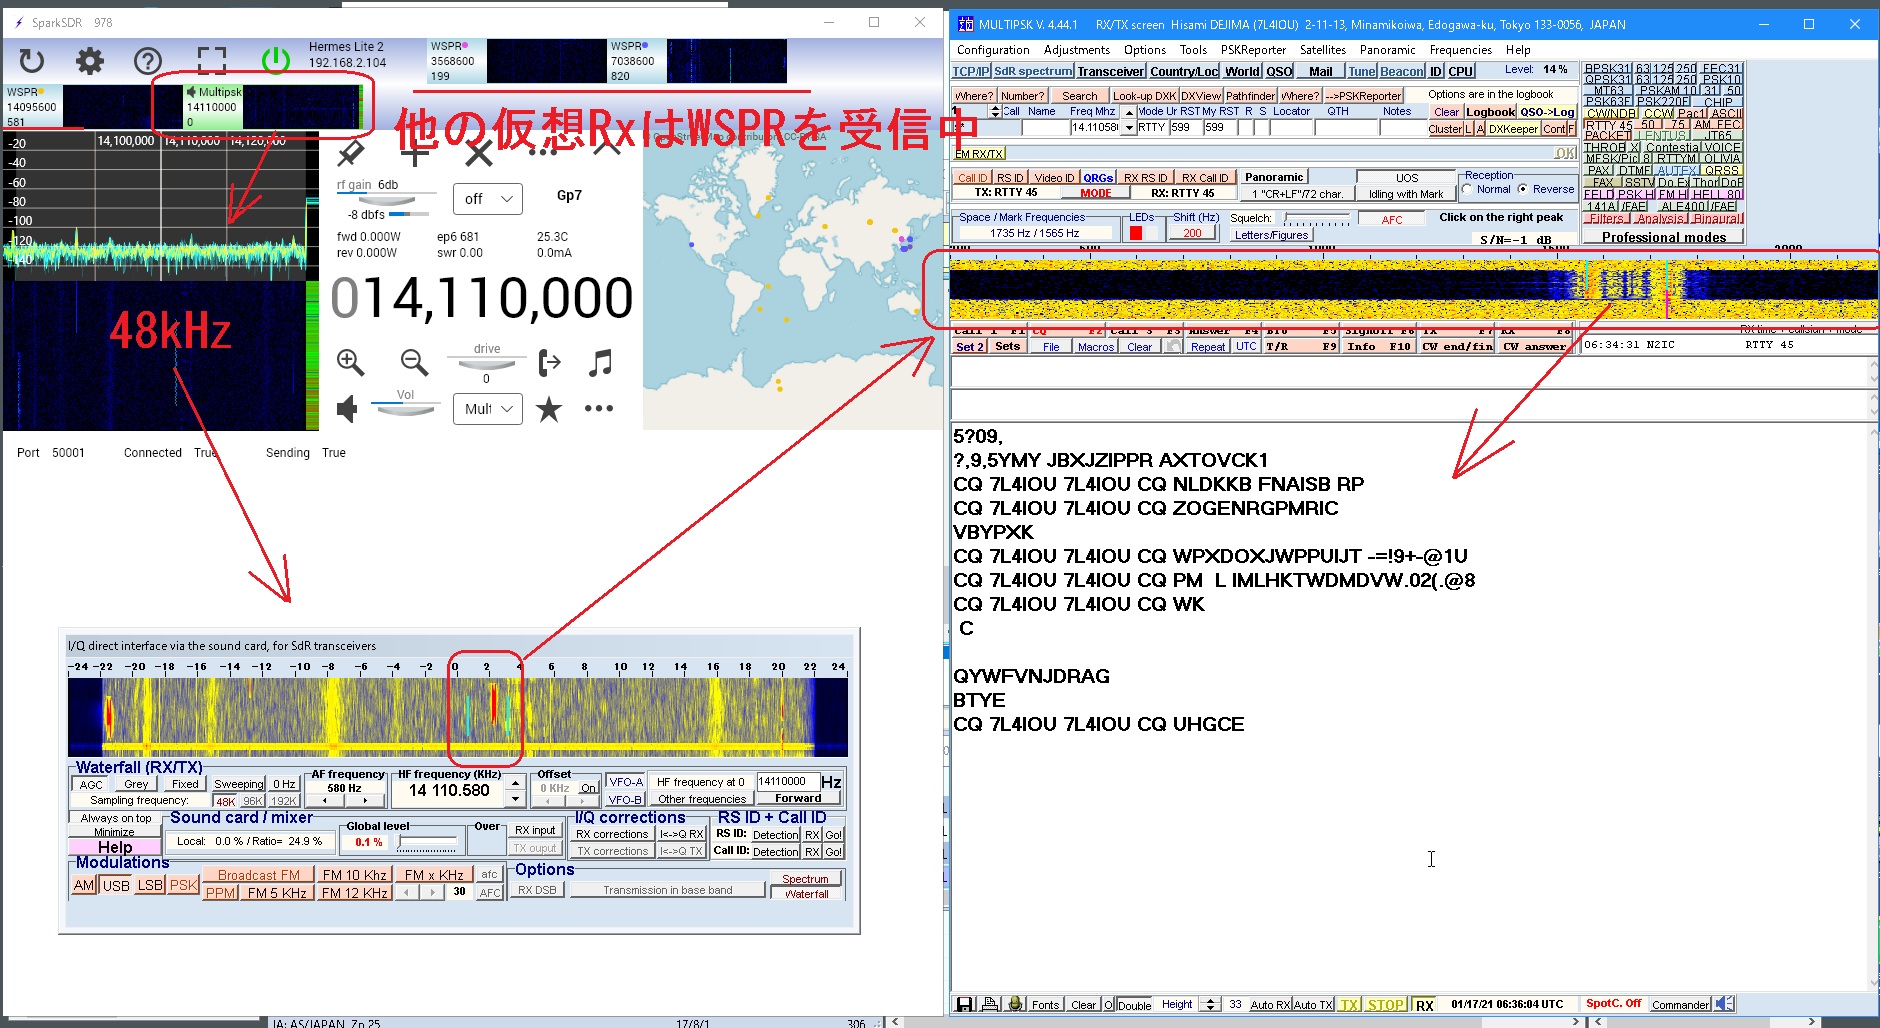Enable AGC in the Waterfall section
This screenshot has height=1028, width=1880.
[x=90, y=784]
